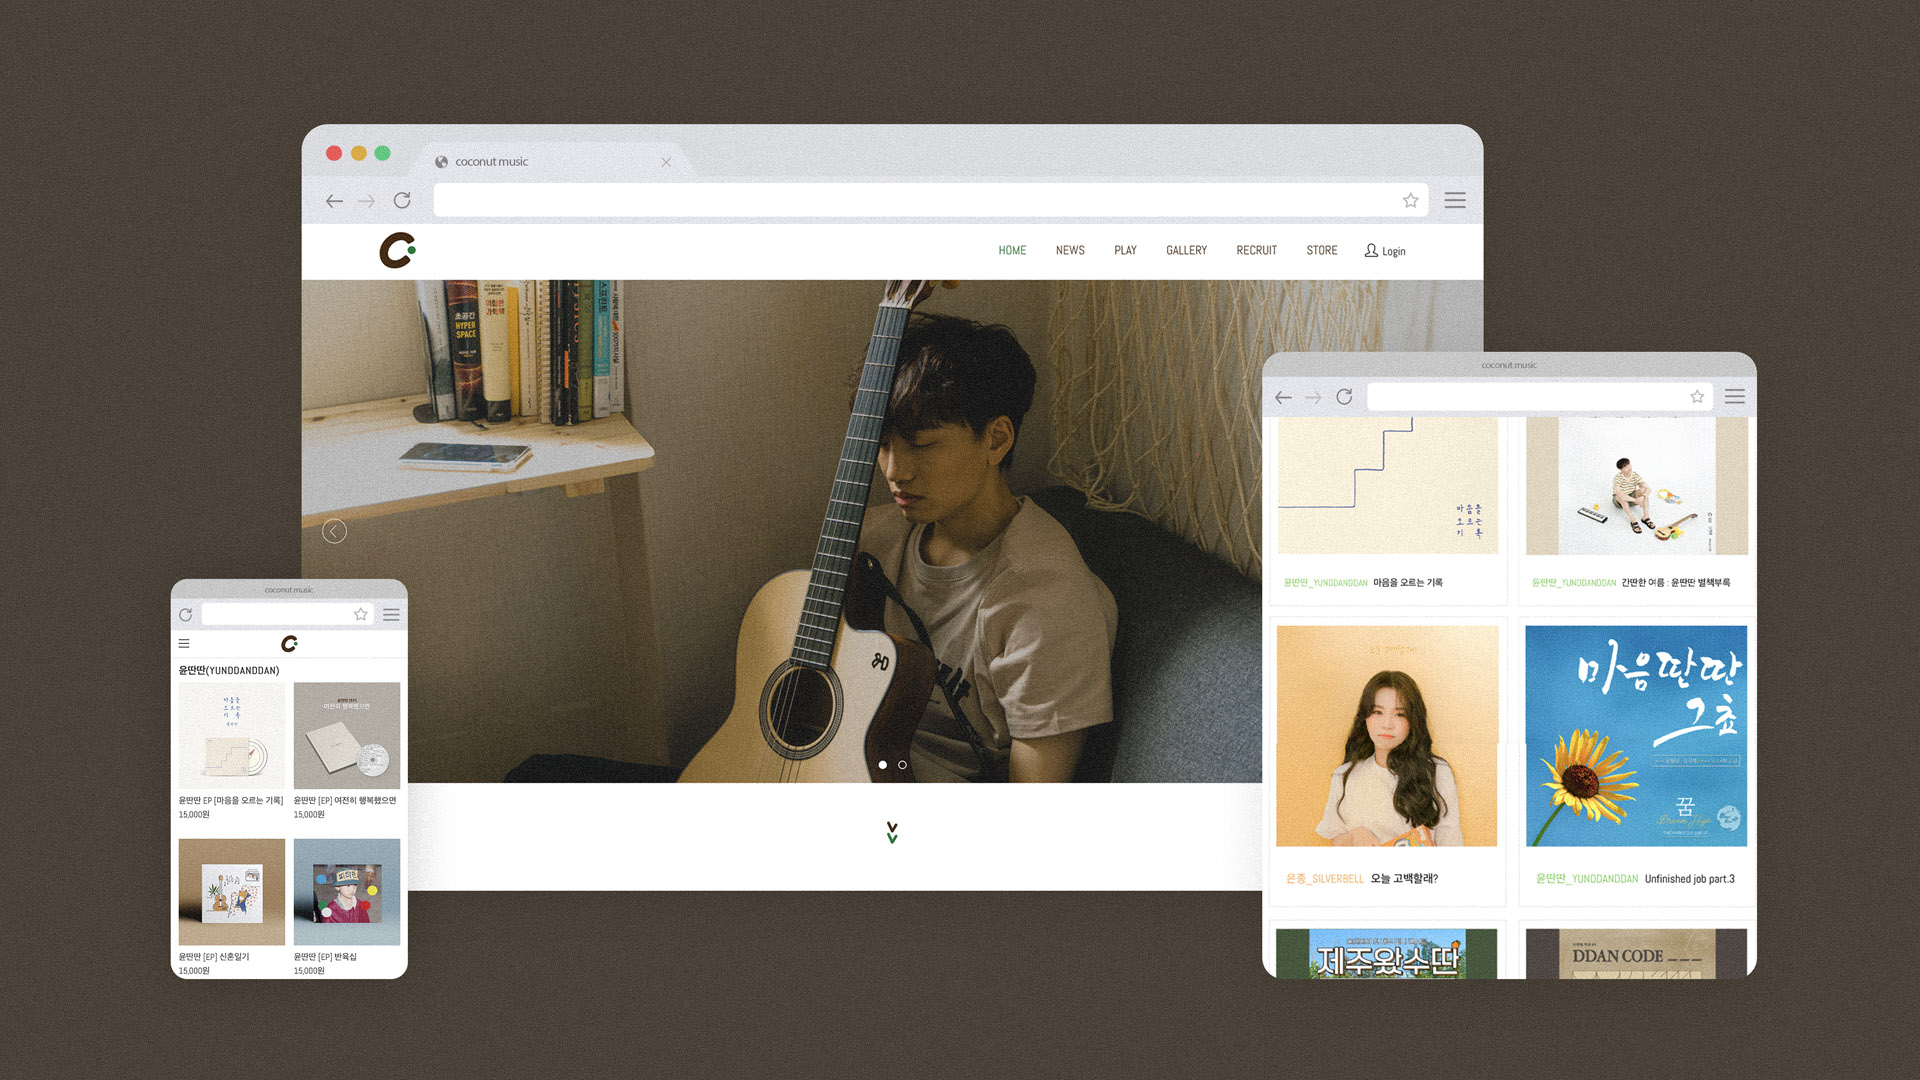
Task: Click the 'Unfinished job part.3' caption link
Action: click(x=1690, y=879)
